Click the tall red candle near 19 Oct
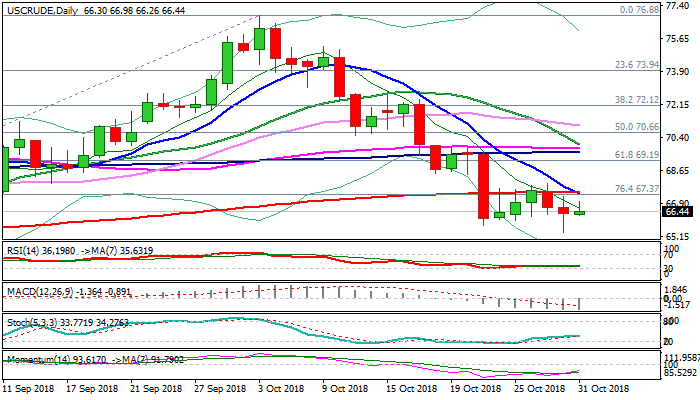 483,186
